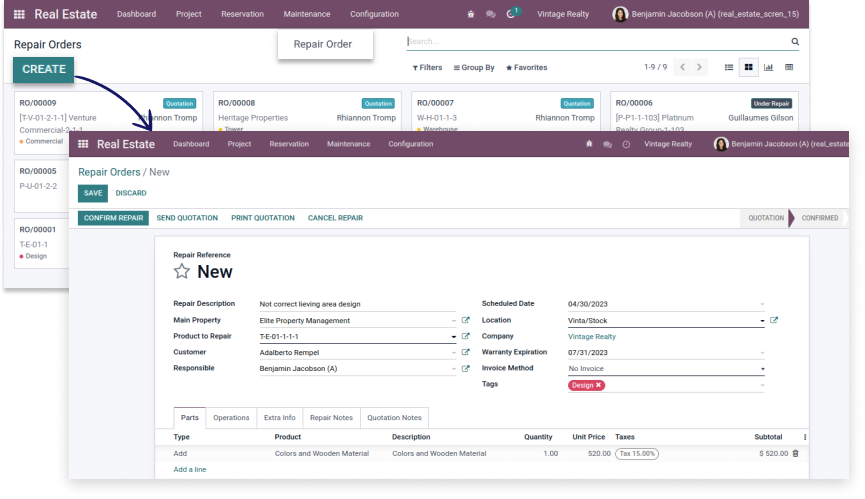Click the Add a line link
This screenshot has height=499, width=865.
click(190, 469)
